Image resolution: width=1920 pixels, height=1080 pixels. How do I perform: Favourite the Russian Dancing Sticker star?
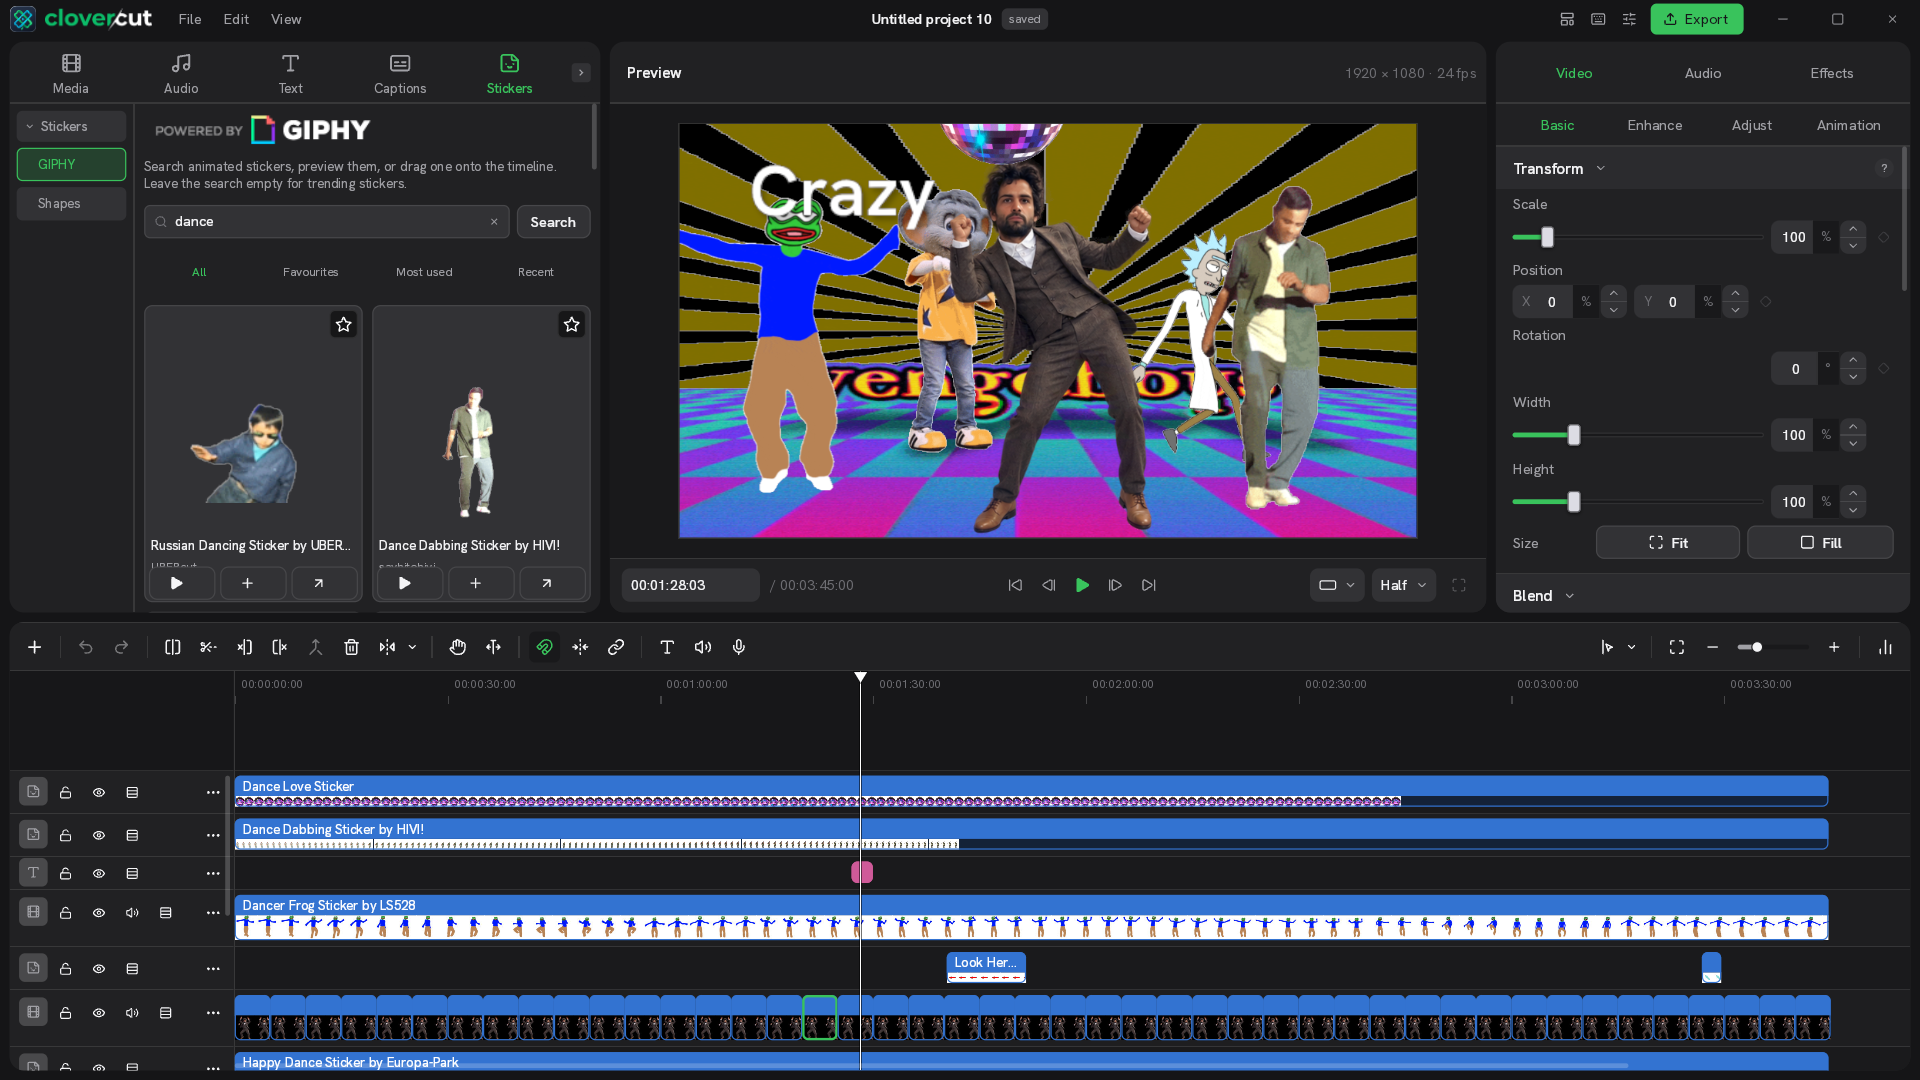343,324
